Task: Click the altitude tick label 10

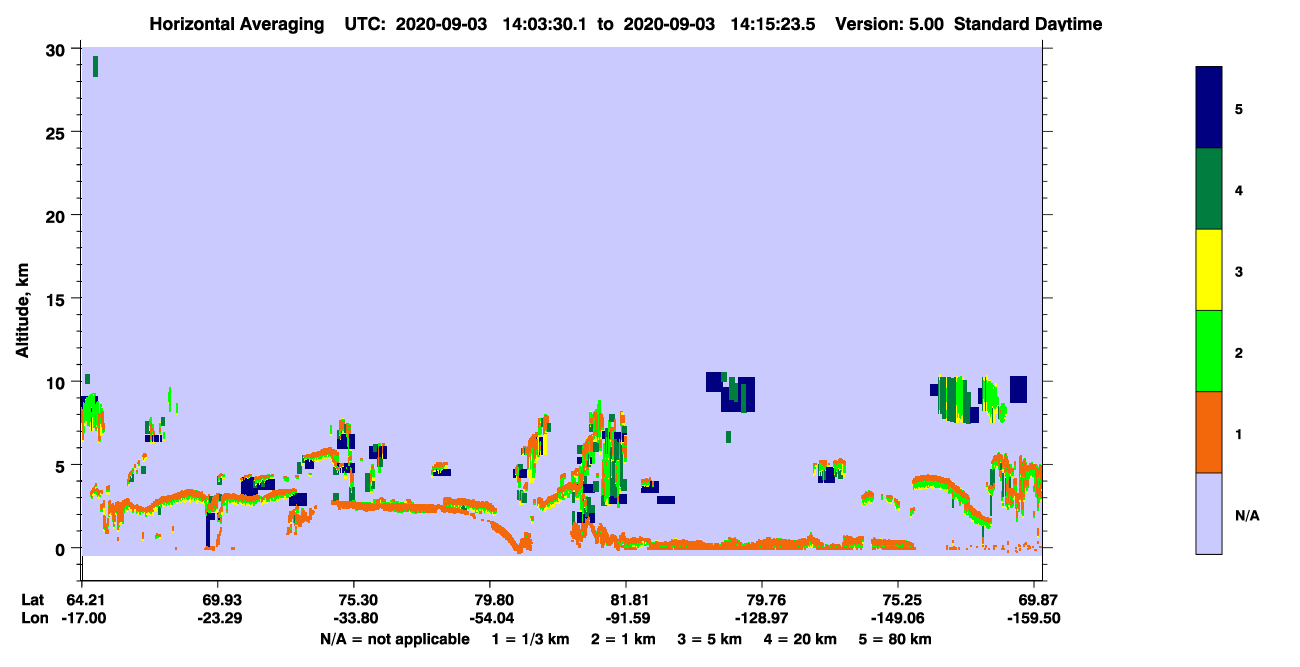Action: (56, 382)
